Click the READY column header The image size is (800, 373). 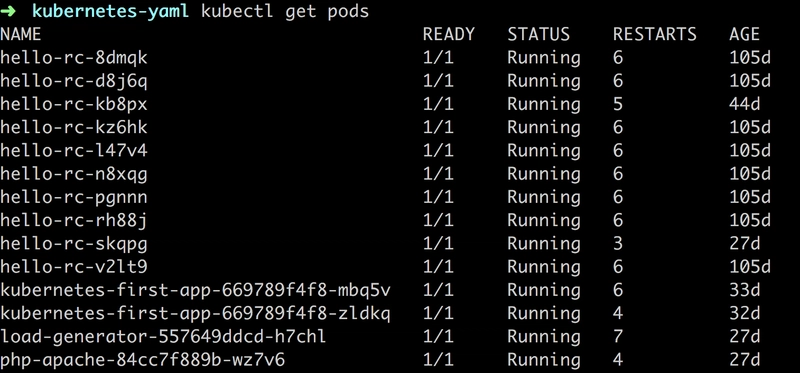click(448, 34)
